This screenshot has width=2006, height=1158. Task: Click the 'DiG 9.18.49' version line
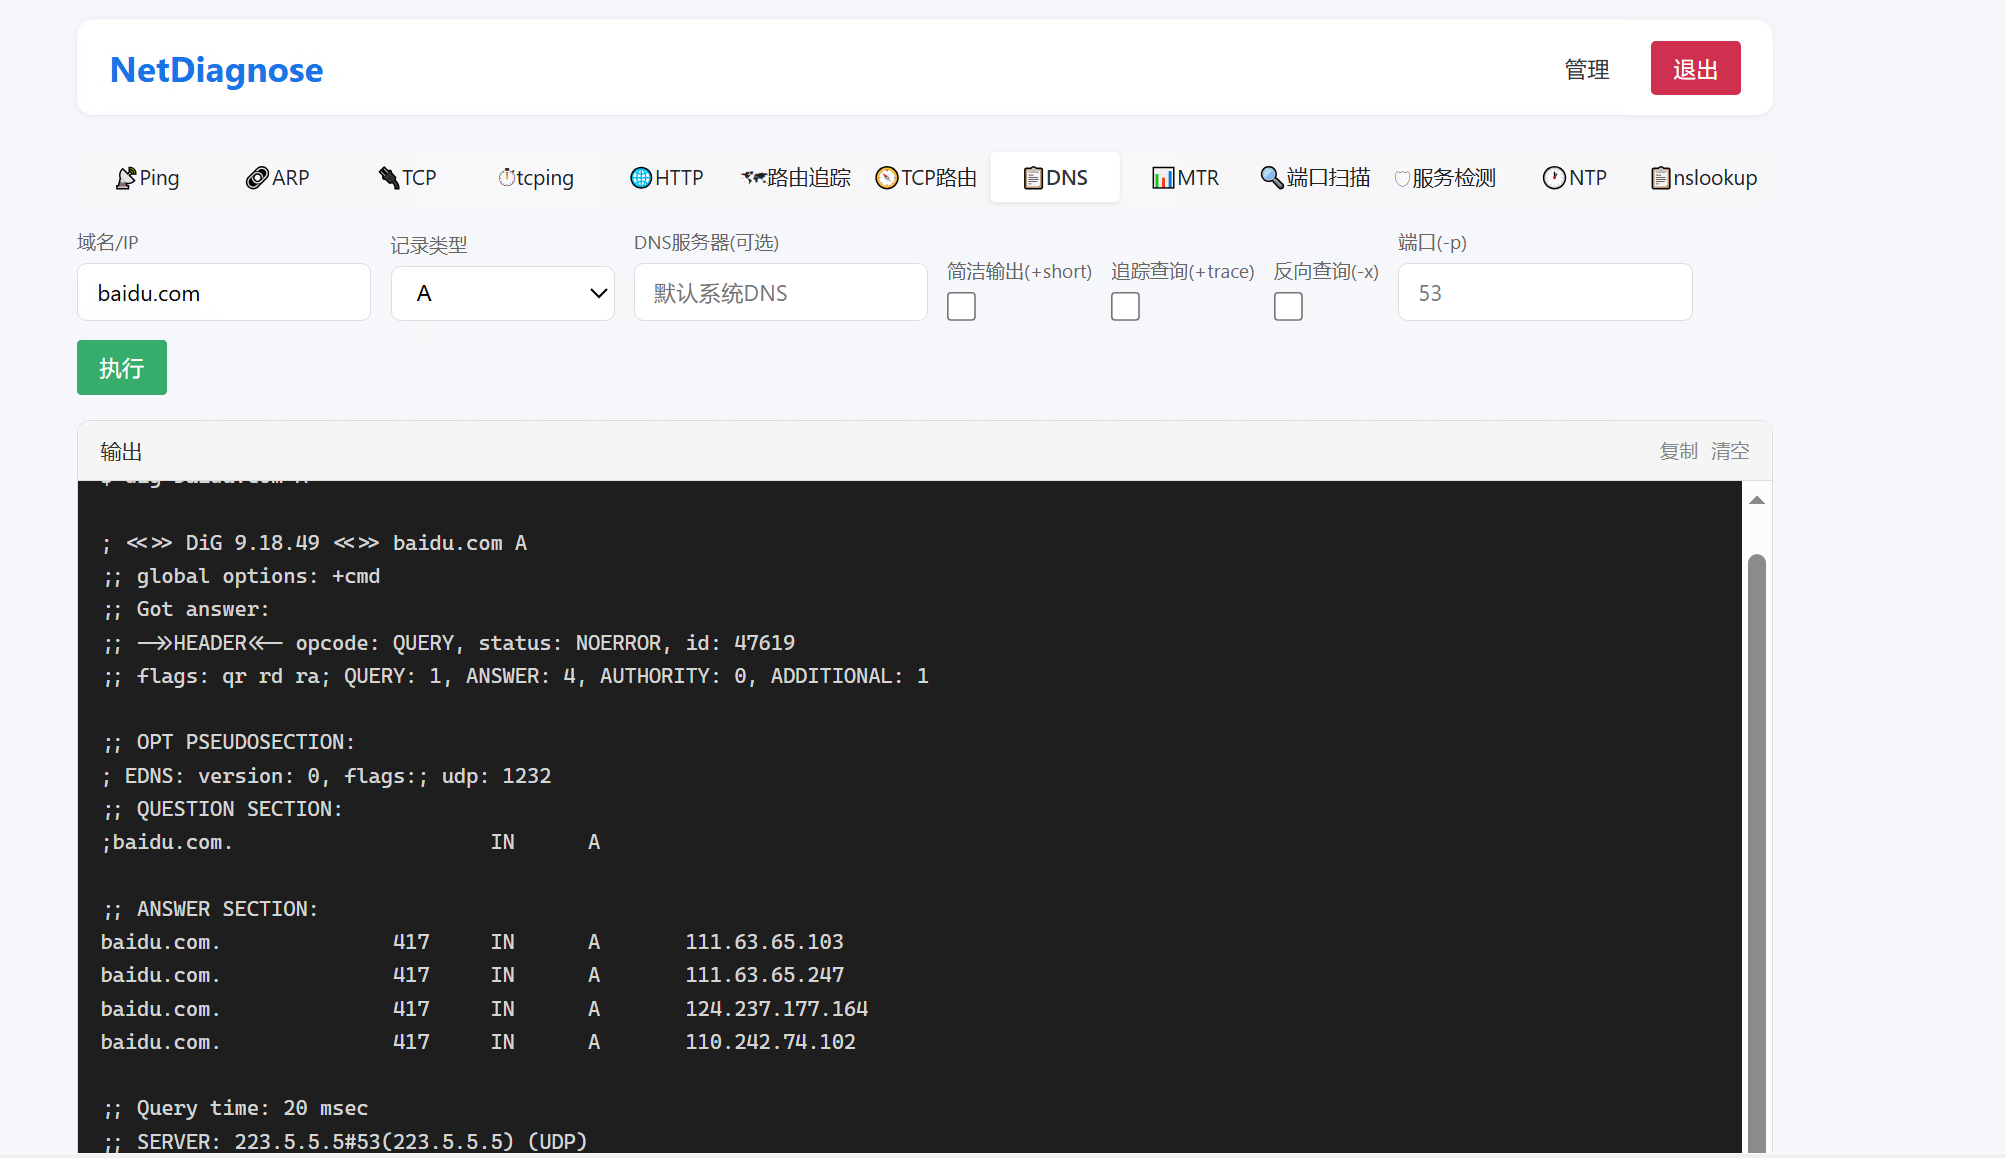click(x=315, y=543)
